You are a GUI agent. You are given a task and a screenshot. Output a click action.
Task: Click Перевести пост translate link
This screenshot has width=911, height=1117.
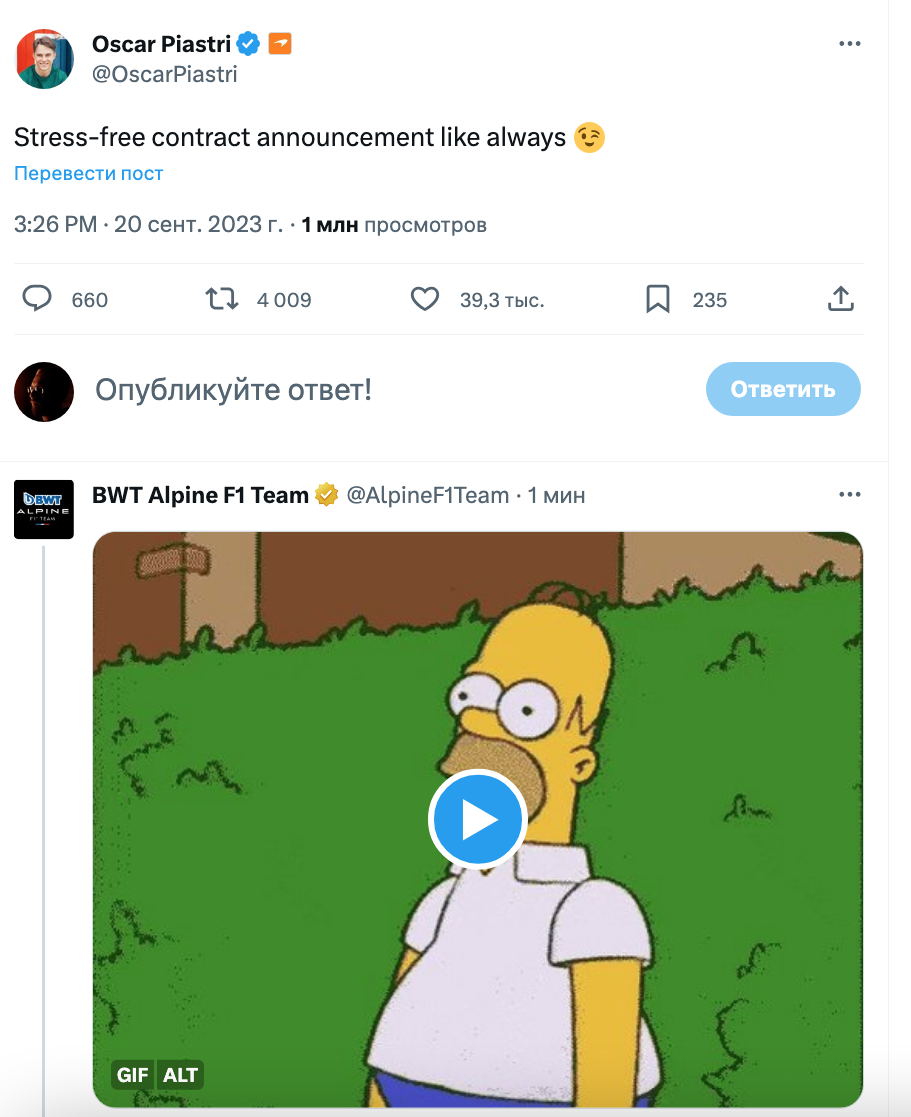[x=88, y=173]
